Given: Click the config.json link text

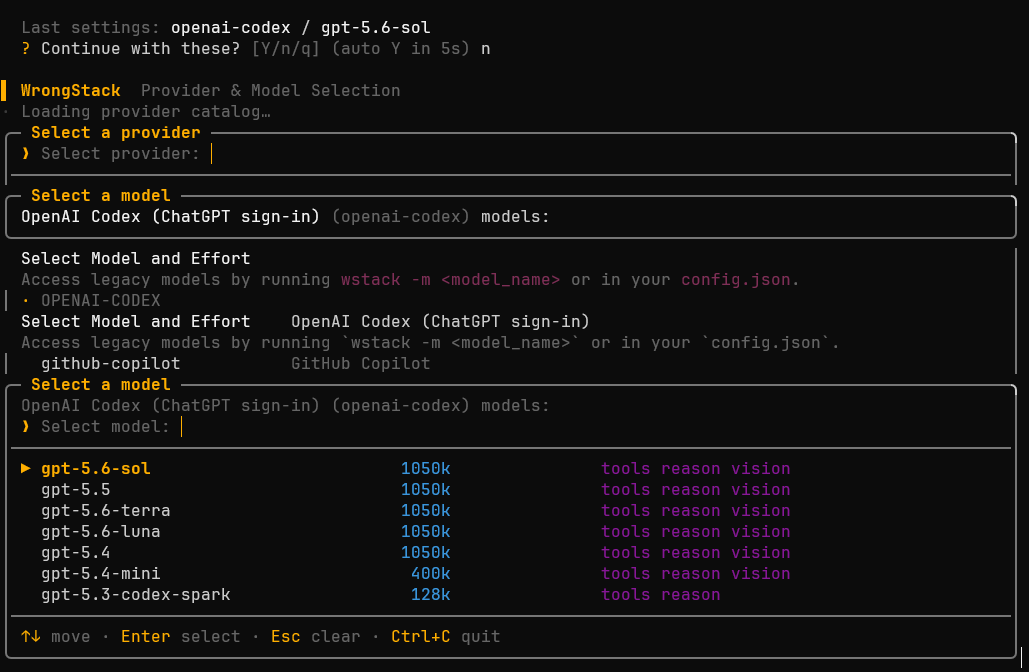Looking at the screenshot, I should coord(736,280).
